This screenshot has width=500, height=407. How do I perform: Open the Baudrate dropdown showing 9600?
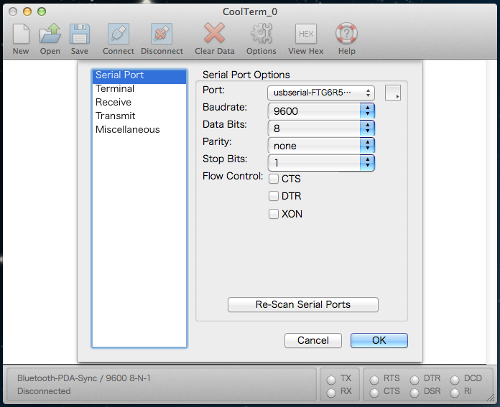coord(321,111)
